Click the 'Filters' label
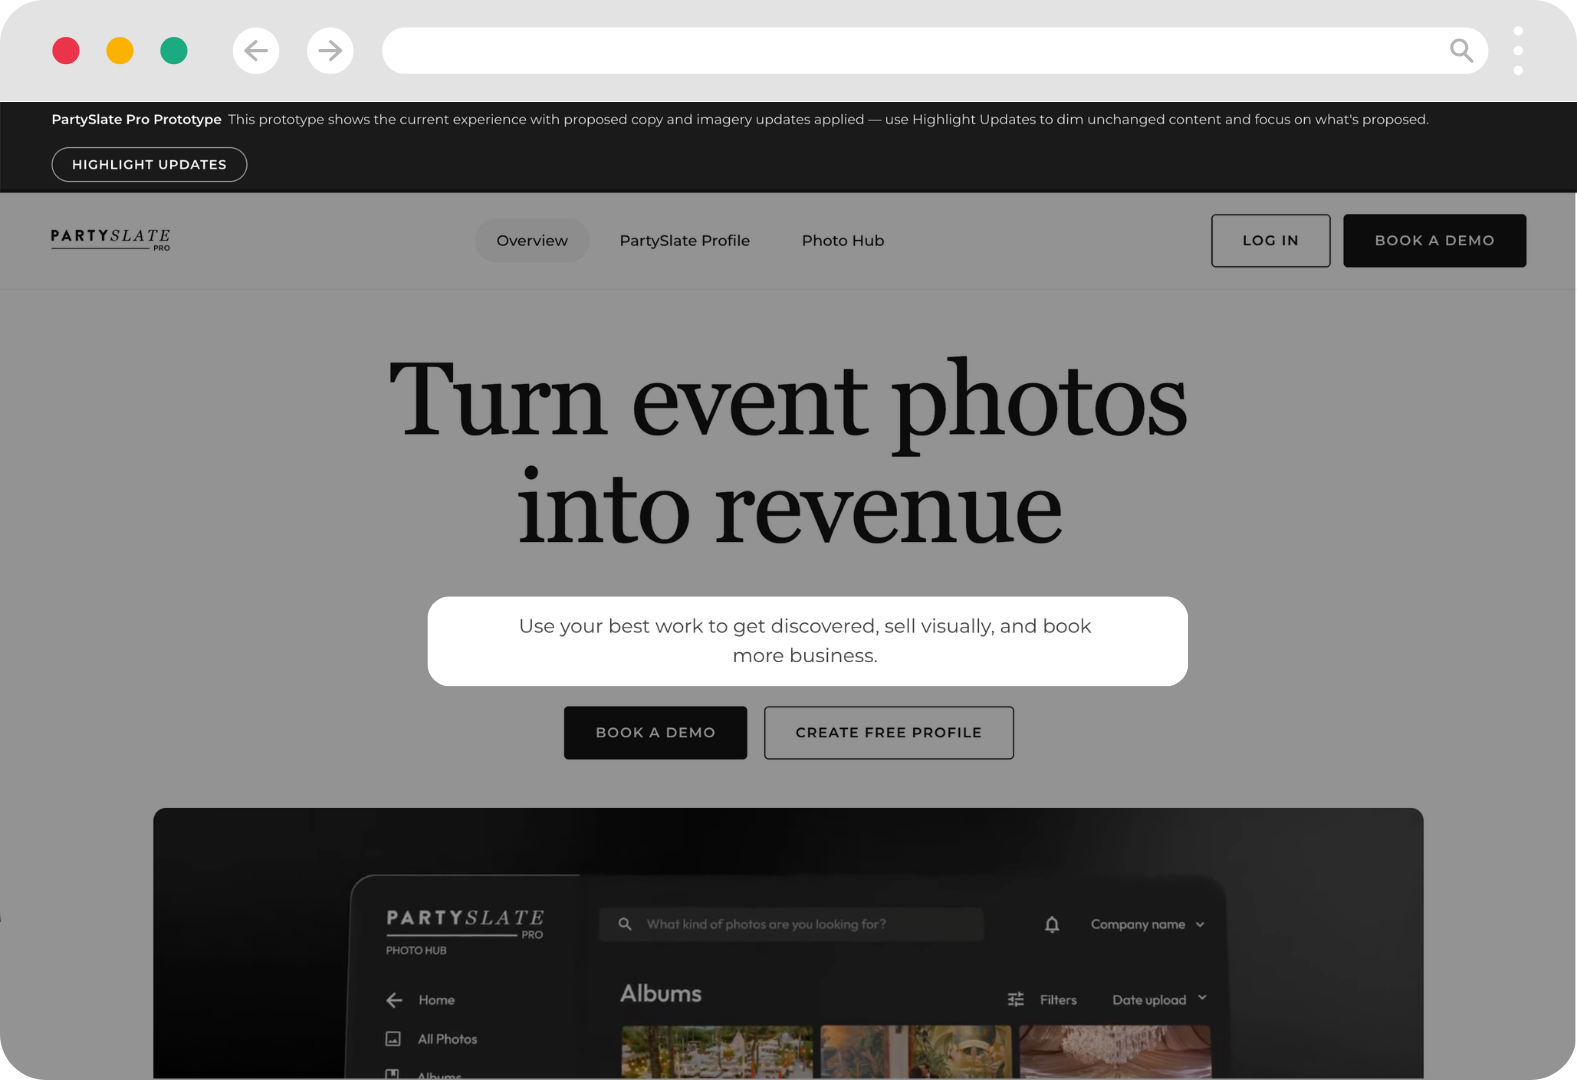Image resolution: width=1577 pixels, height=1080 pixels. coord(1058,999)
